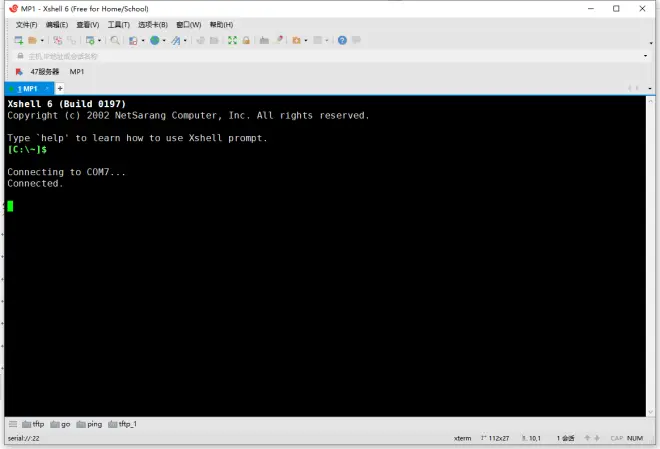The width and height of the screenshot is (660, 449).
Task: Click the magnifier Find icon in toolbar
Action: pos(114,40)
